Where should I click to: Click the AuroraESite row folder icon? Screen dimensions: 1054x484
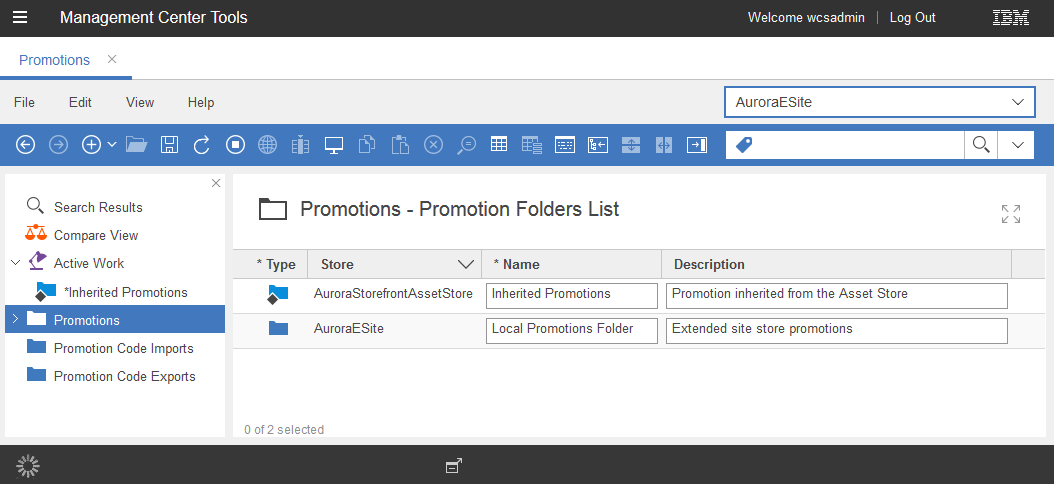278,329
